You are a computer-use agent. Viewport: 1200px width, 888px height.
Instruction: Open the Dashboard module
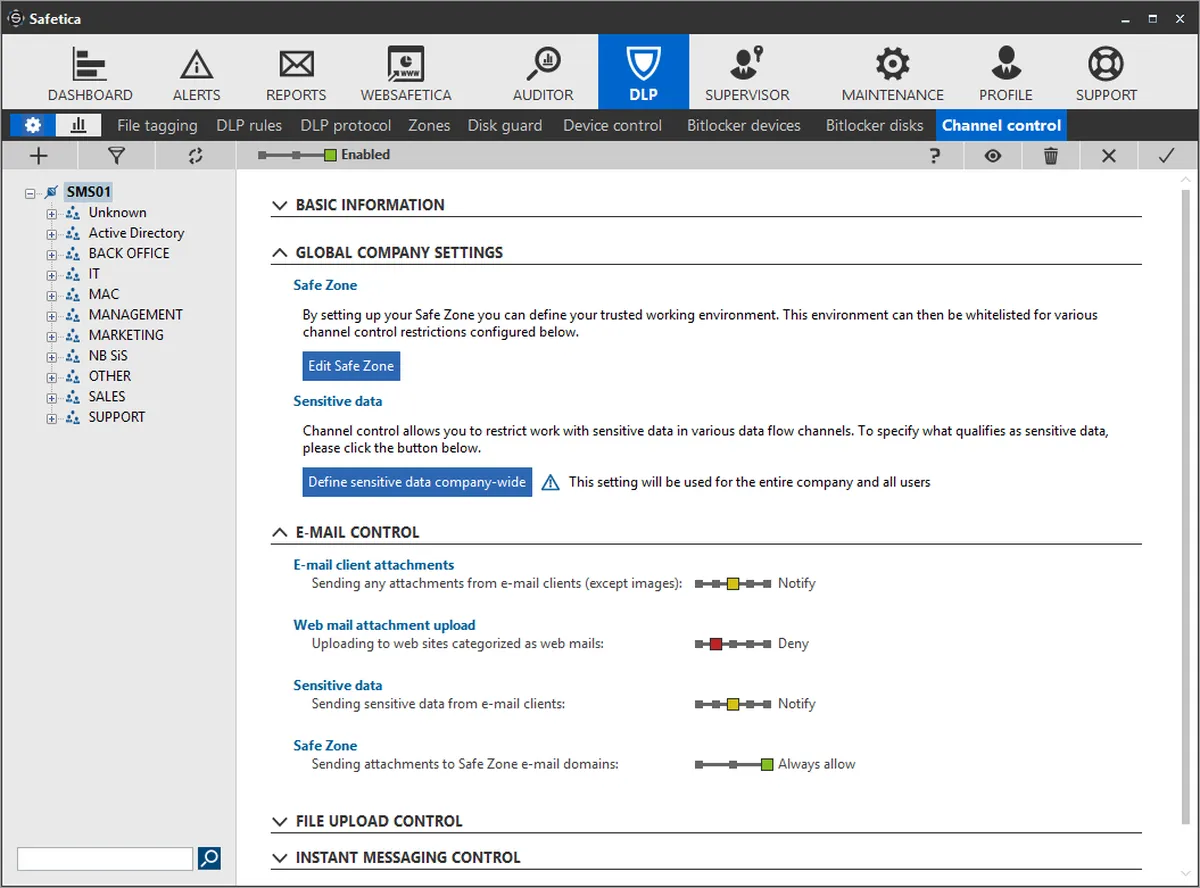pos(90,74)
